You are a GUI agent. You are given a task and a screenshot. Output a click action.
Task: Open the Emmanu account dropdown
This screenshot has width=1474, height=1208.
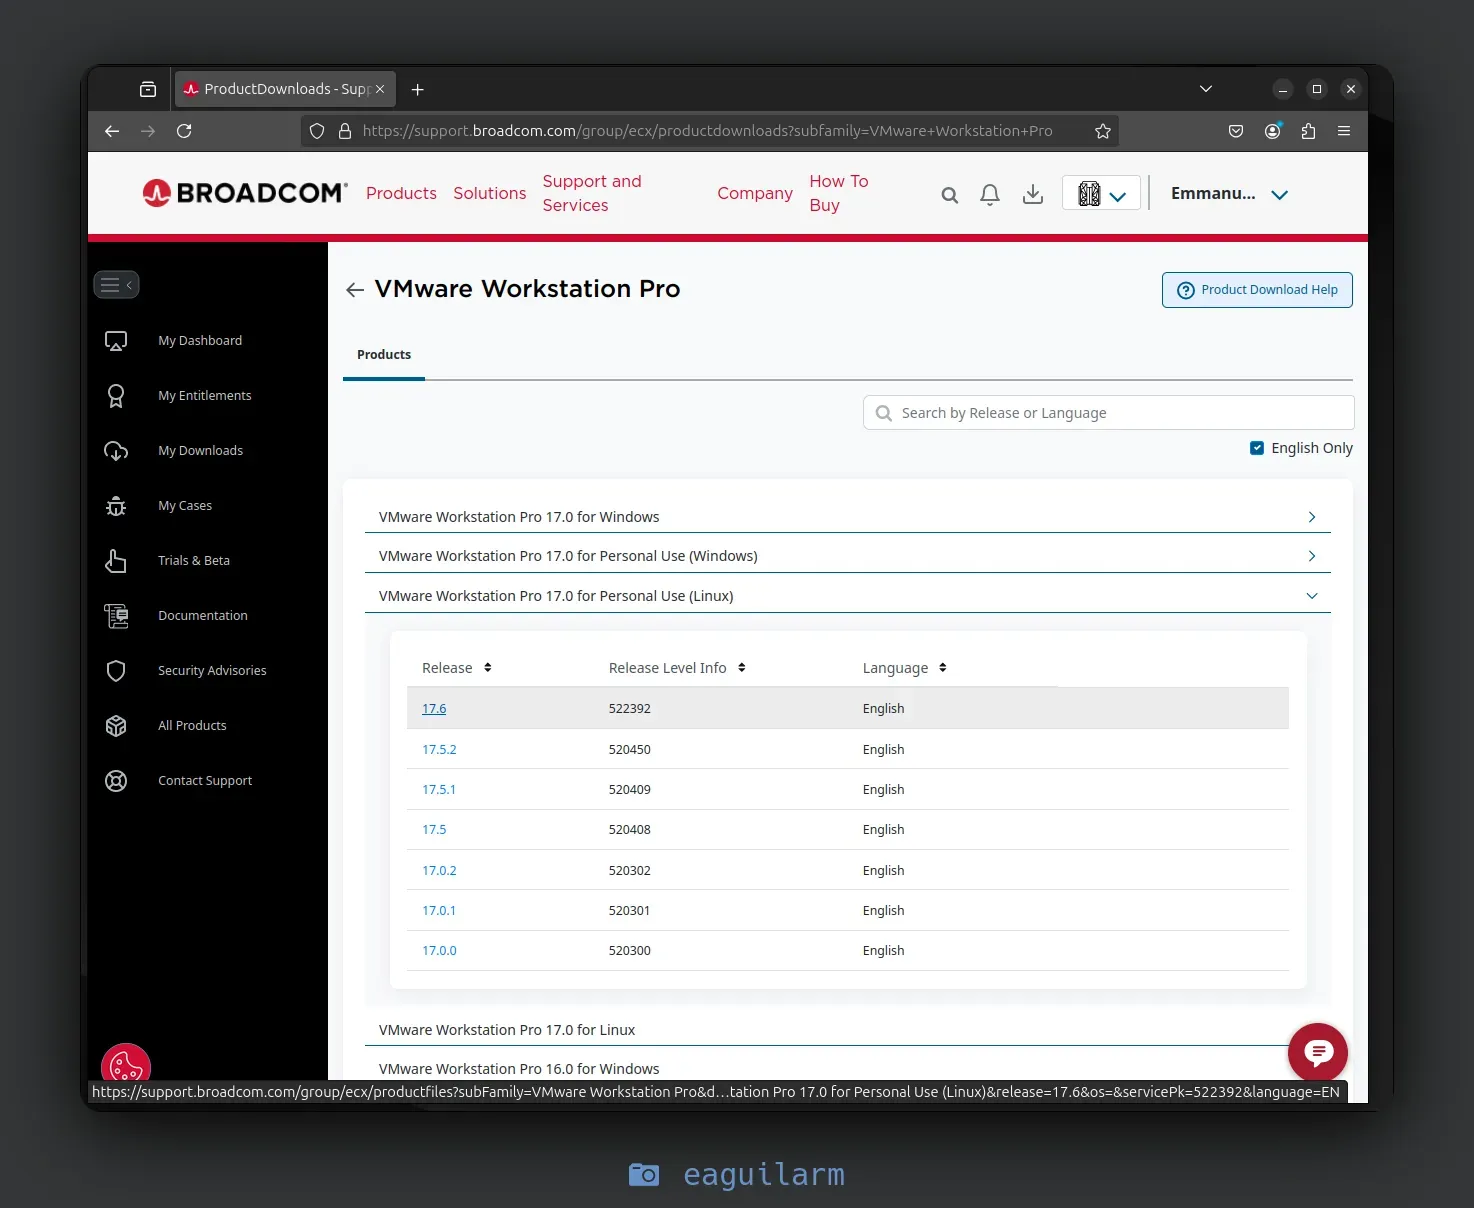click(x=1229, y=193)
